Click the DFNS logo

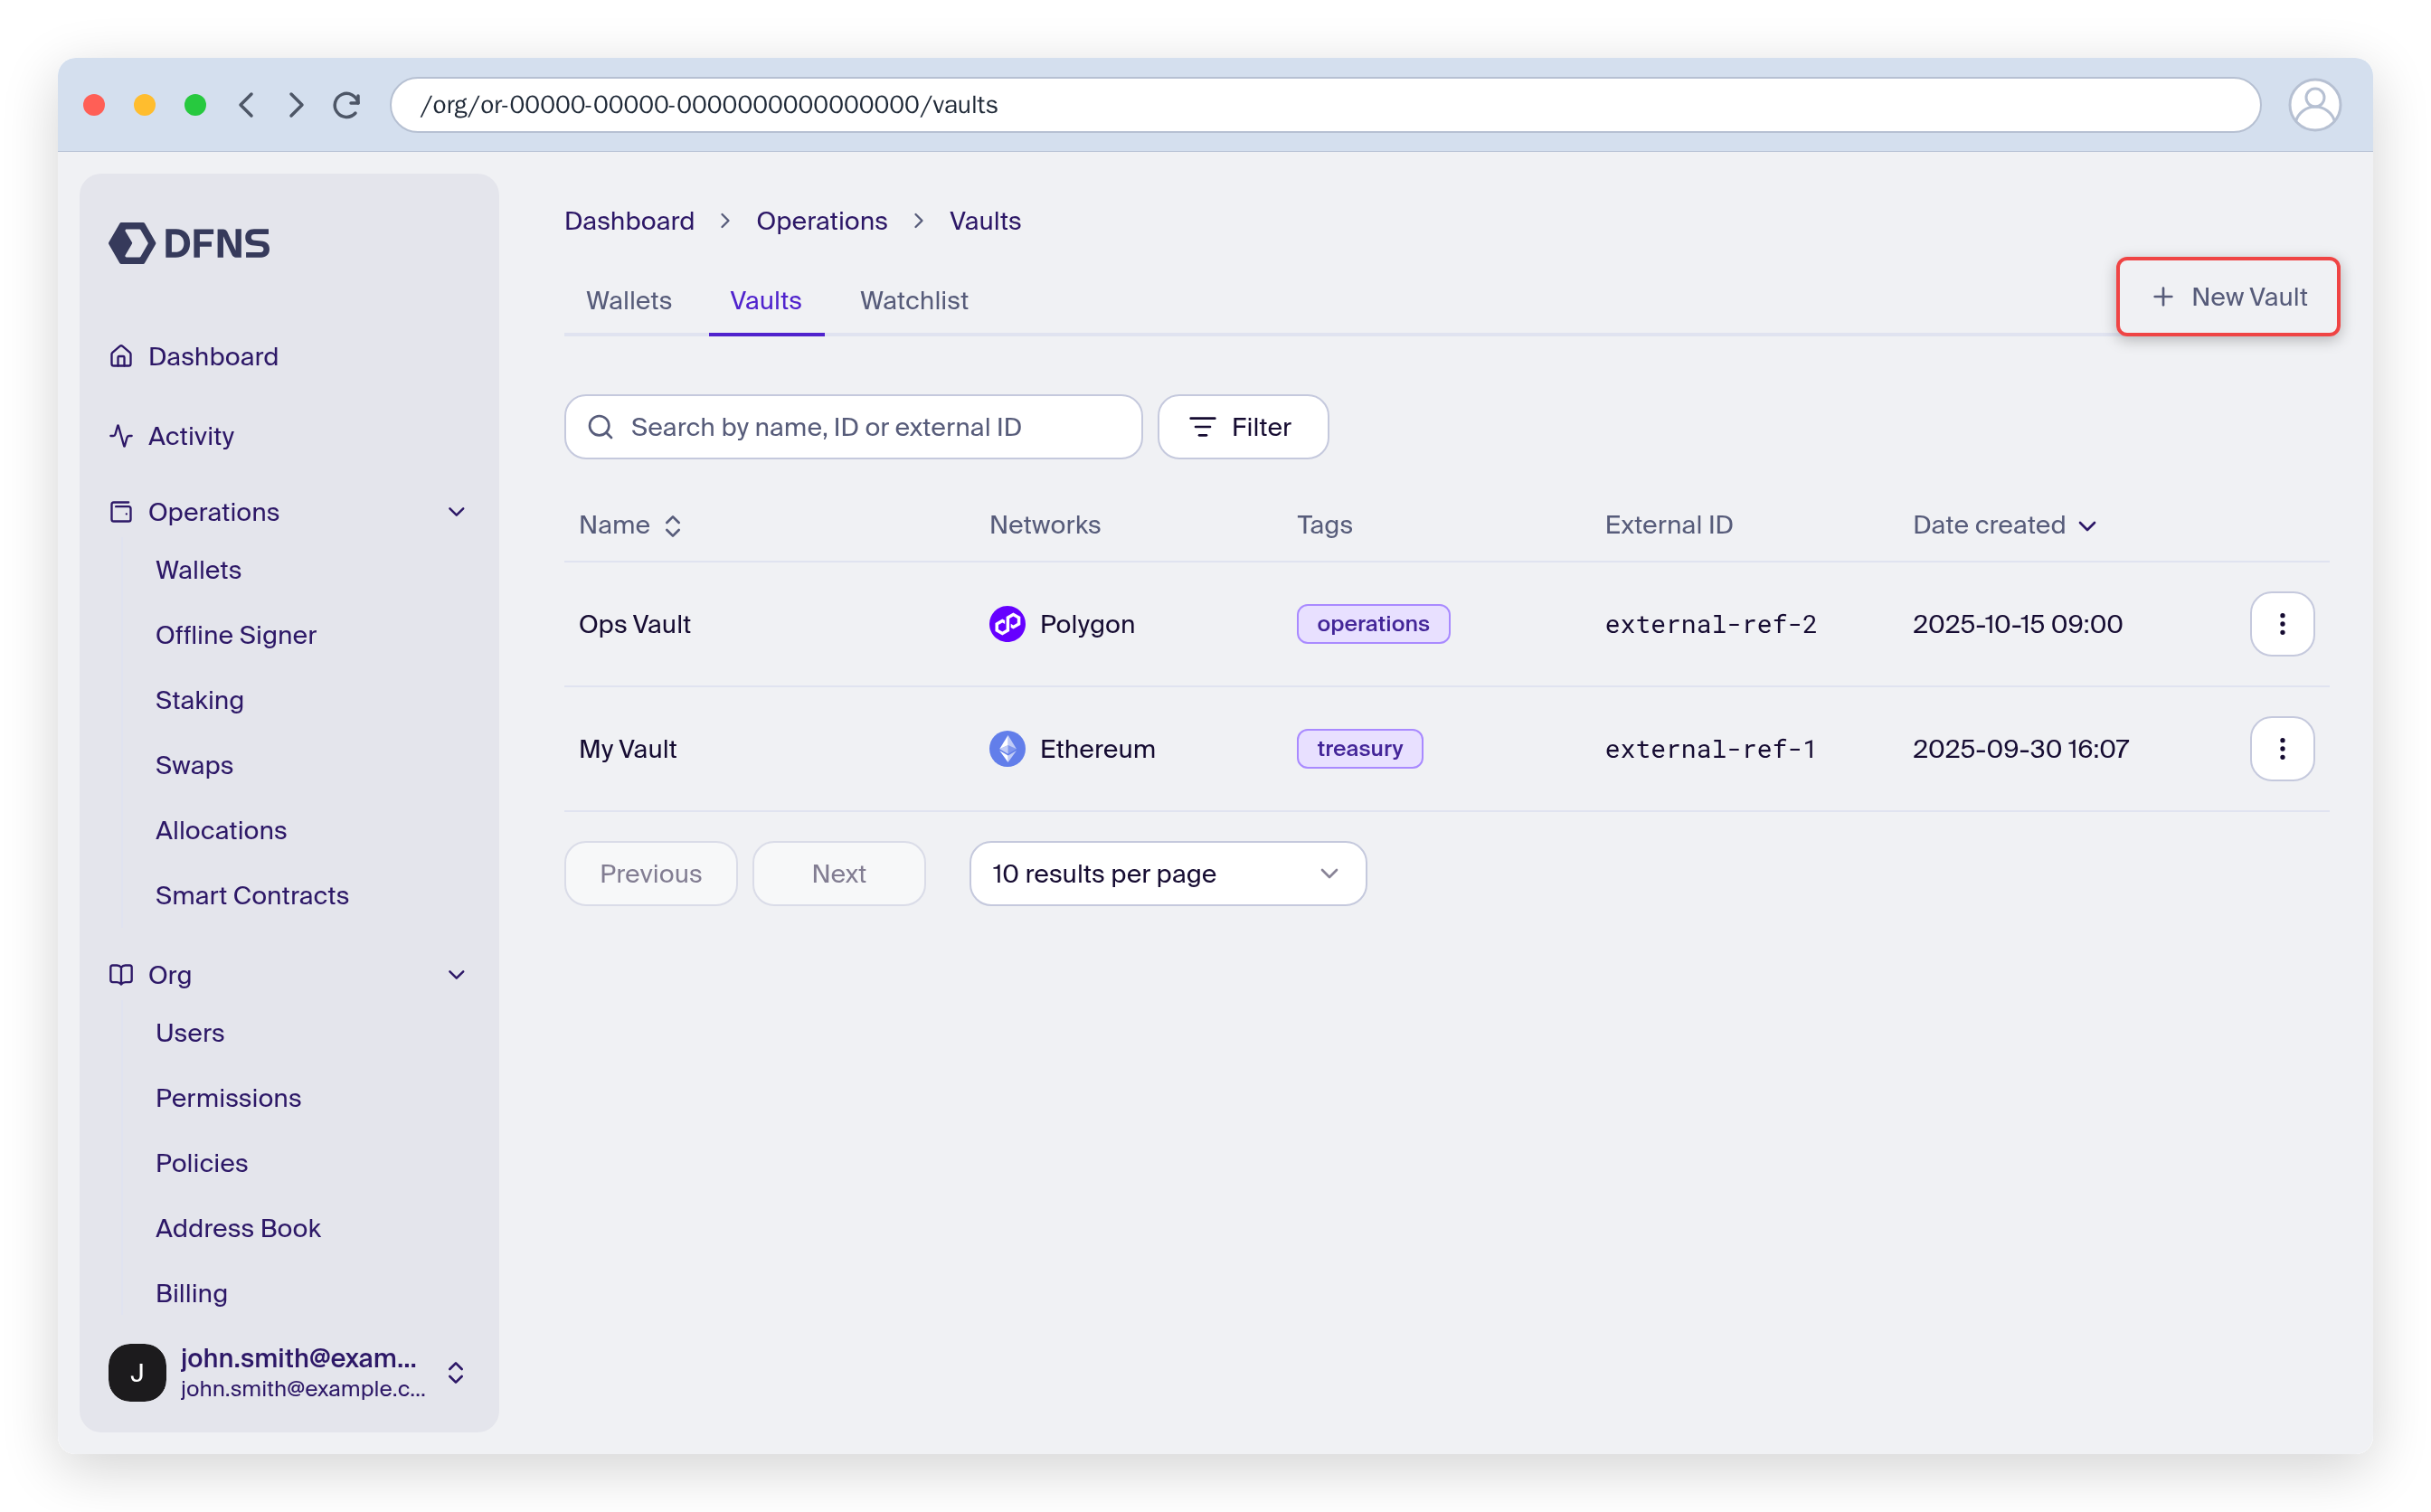click(x=189, y=243)
